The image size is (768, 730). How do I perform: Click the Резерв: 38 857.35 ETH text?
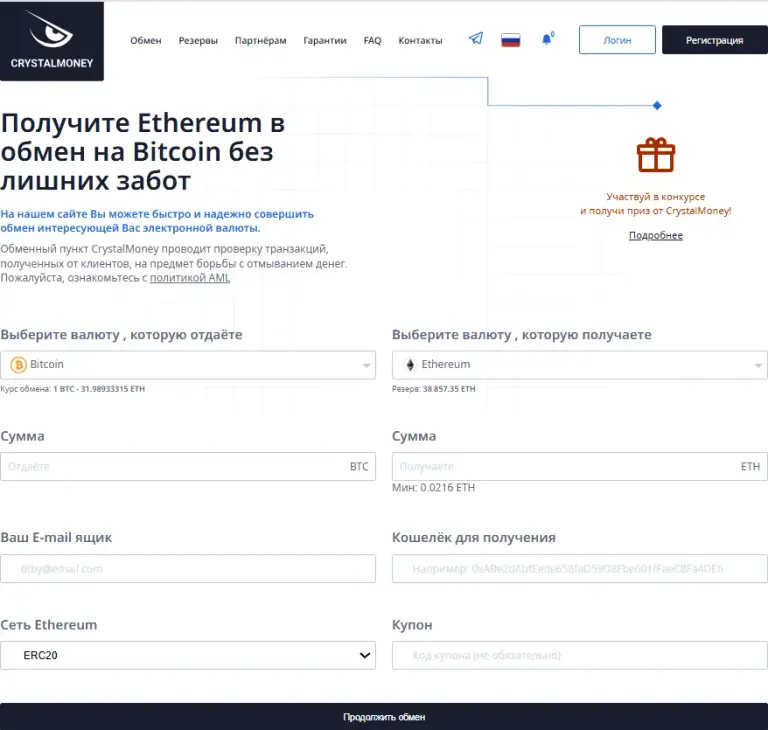[x=433, y=389]
